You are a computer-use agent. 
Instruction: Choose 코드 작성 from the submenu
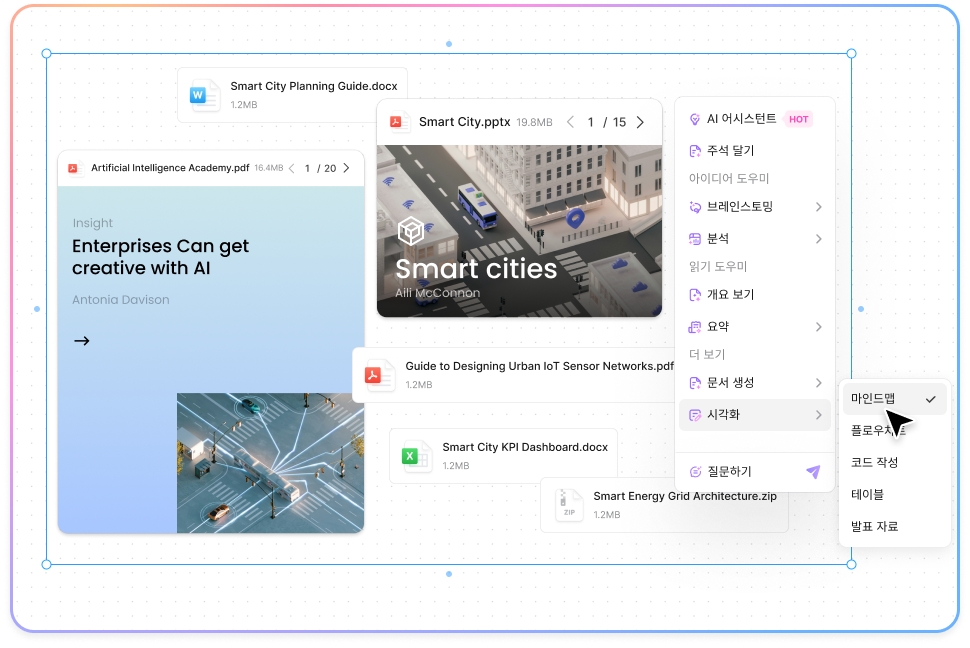(874, 462)
